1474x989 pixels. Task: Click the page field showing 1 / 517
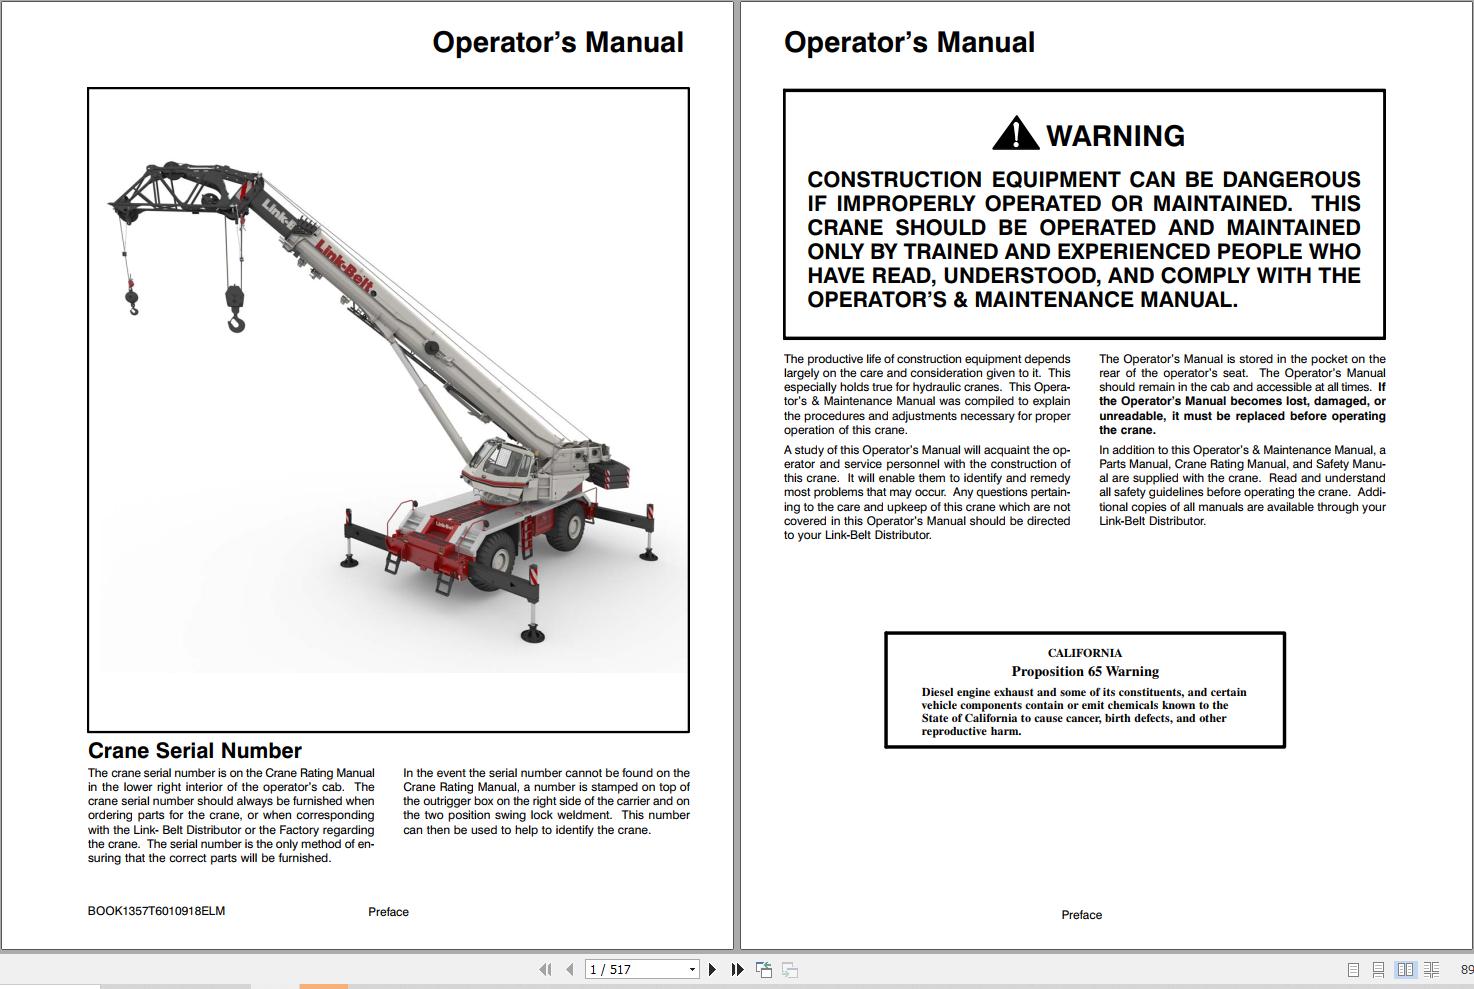coord(620,969)
